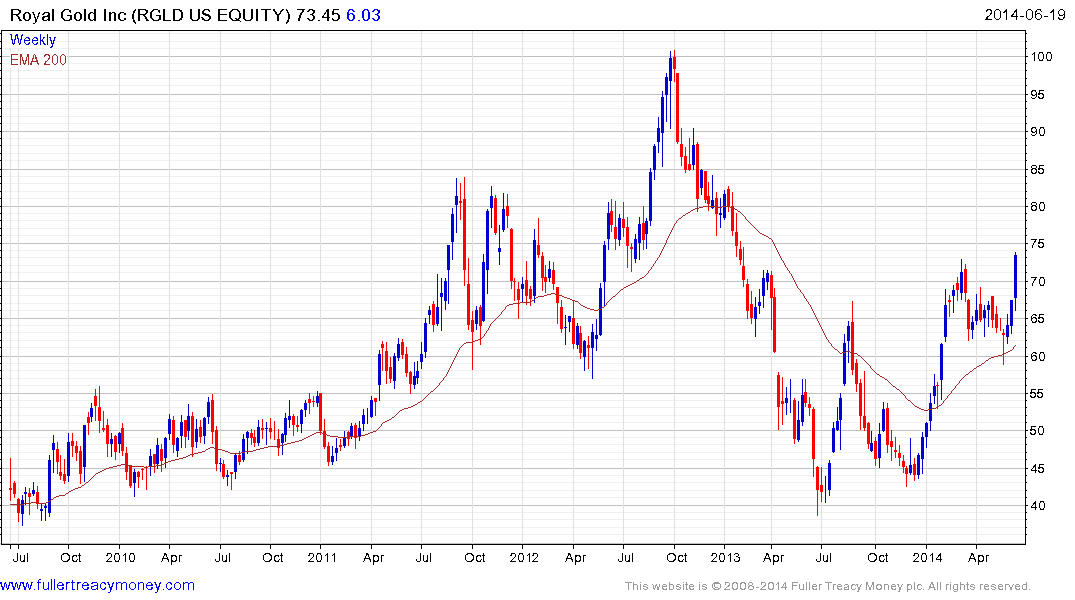Click the 2011 year label on time axis

[x=322, y=557]
